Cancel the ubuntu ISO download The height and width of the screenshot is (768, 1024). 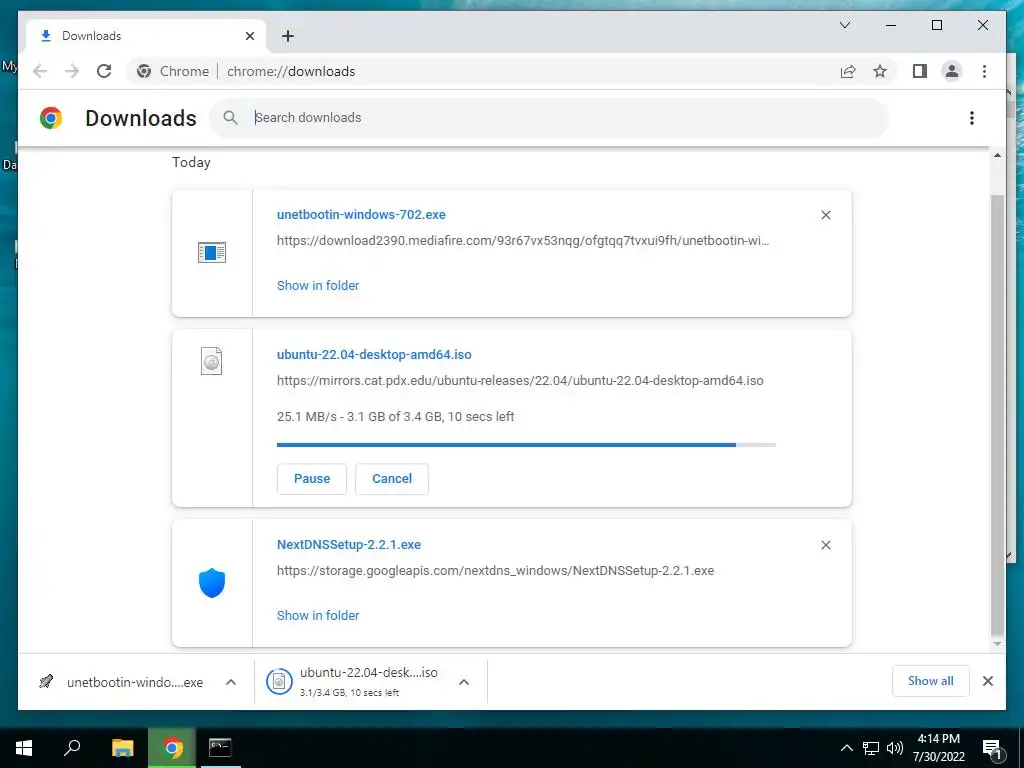coord(392,479)
